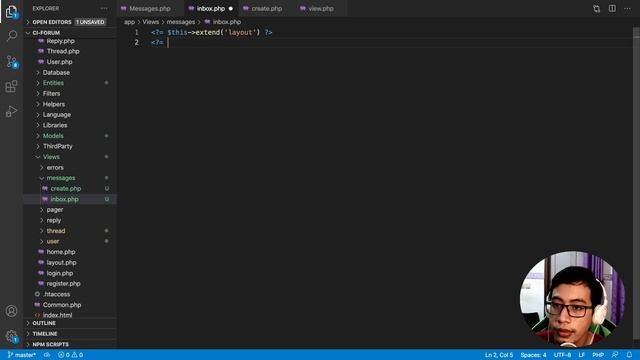The height and width of the screenshot is (360, 640).
Task: Click Views in the breadcrumb path
Action: (x=151, y=22)
